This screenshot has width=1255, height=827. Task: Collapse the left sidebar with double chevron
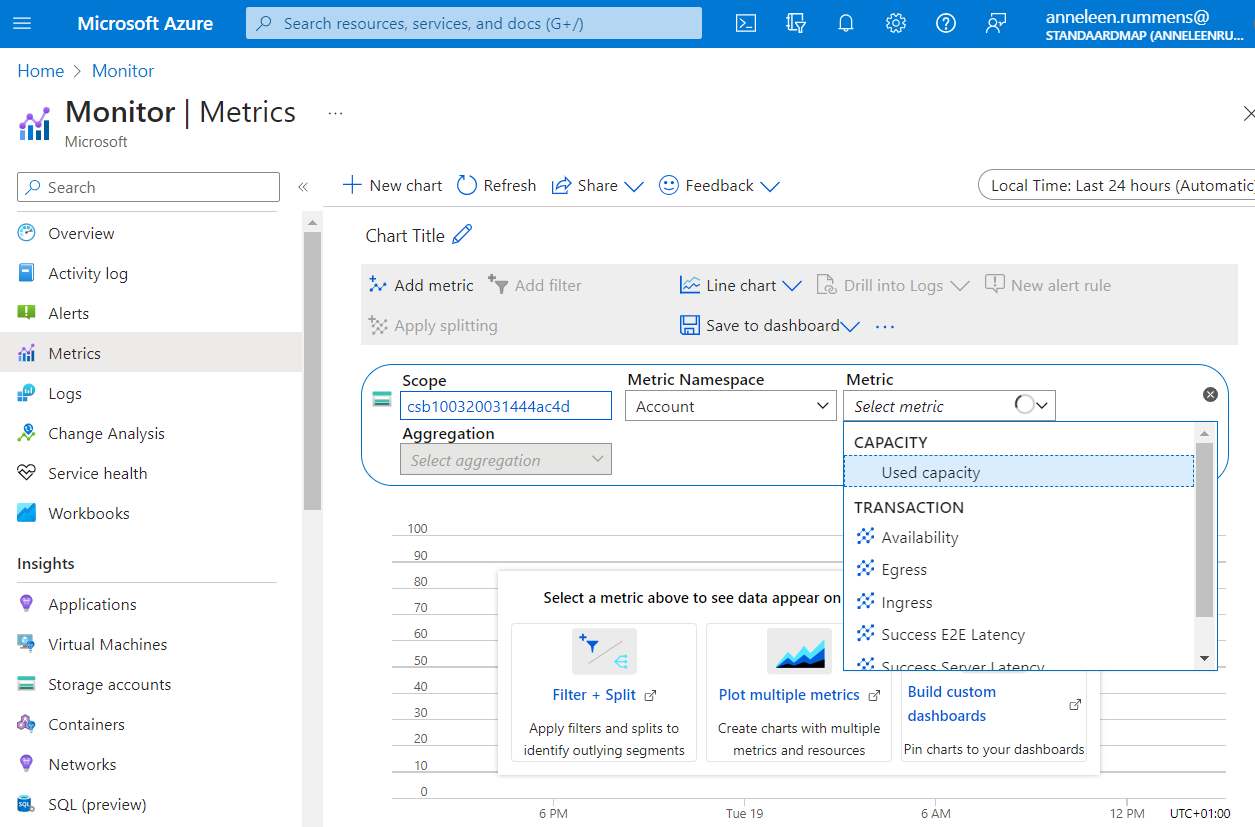tap(303, 187)
